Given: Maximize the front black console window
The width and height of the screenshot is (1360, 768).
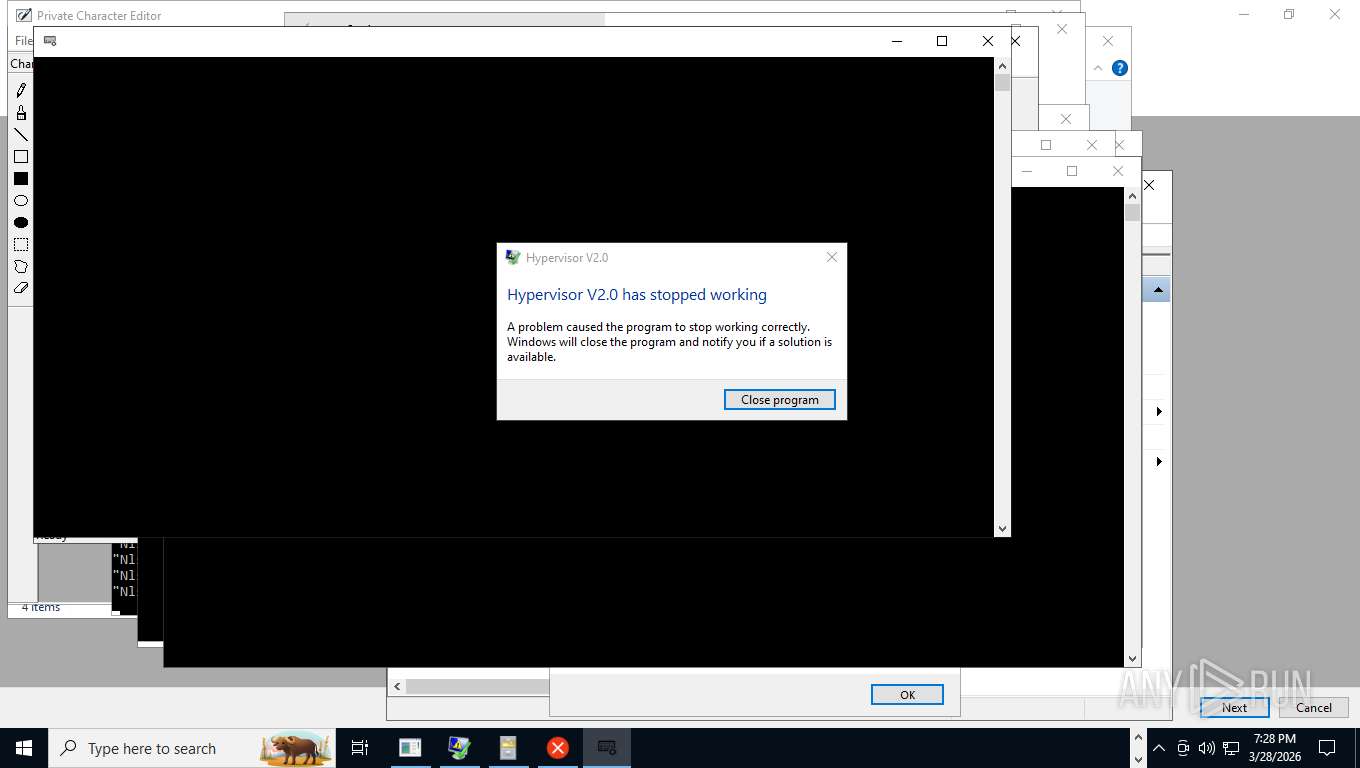Looking at the screenshot, I should (x=942, y=41).
